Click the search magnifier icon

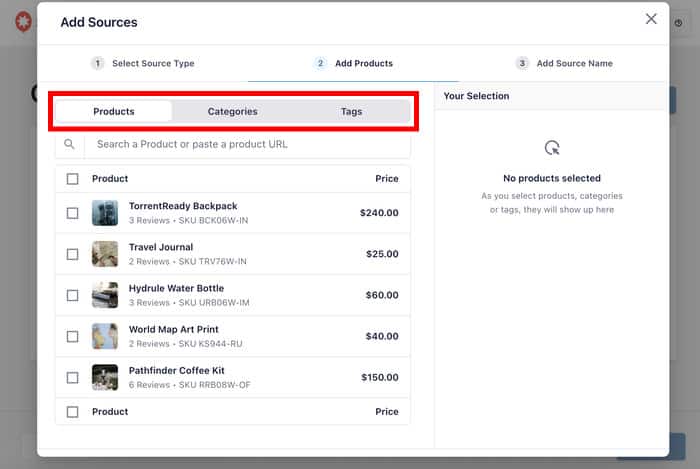[x=69, y=144]
